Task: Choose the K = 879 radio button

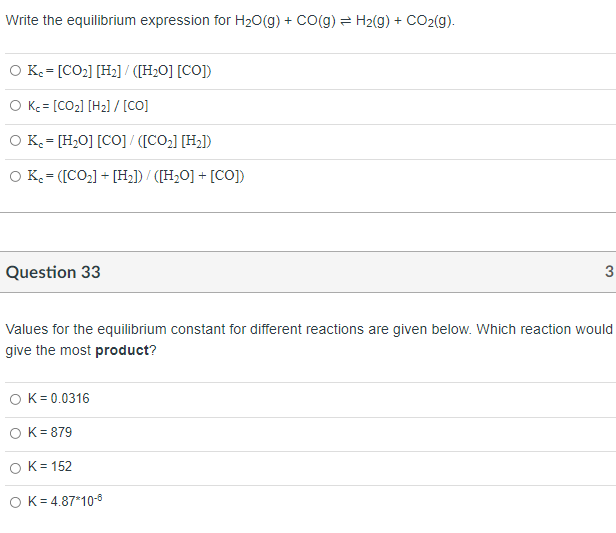Action: (x=15, y=433)
